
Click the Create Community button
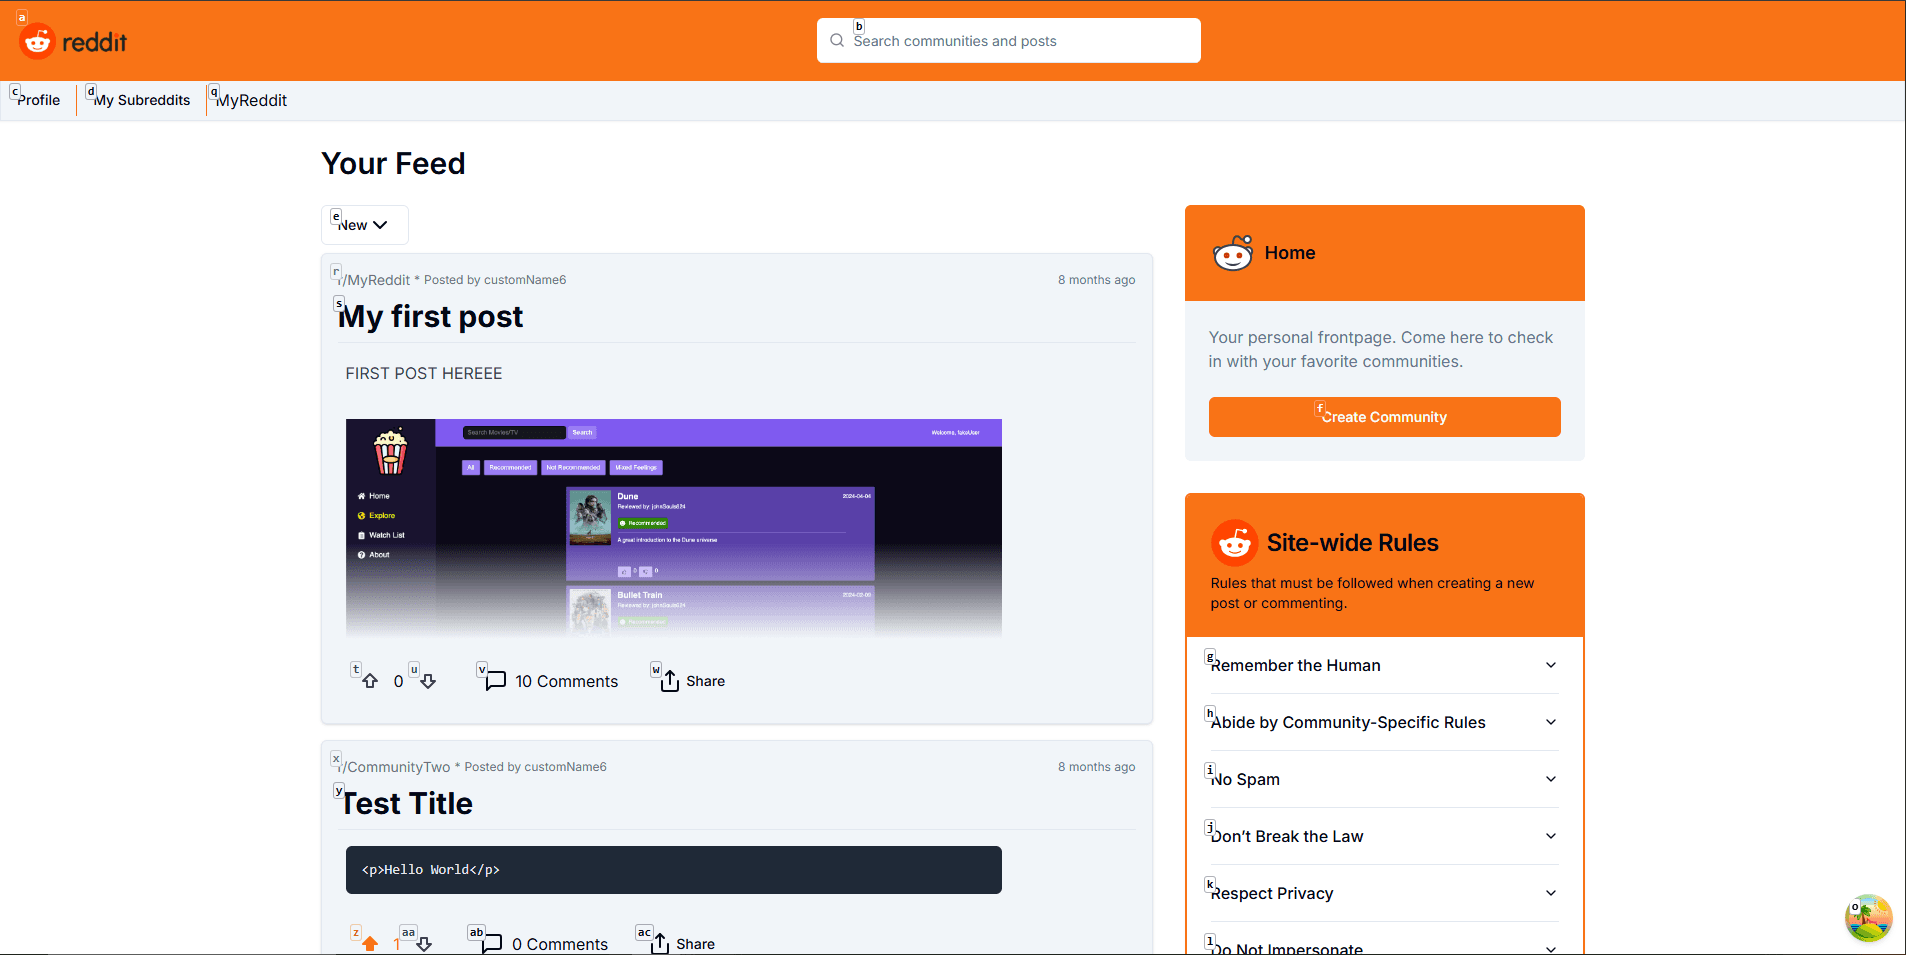tap(1384, 417)
